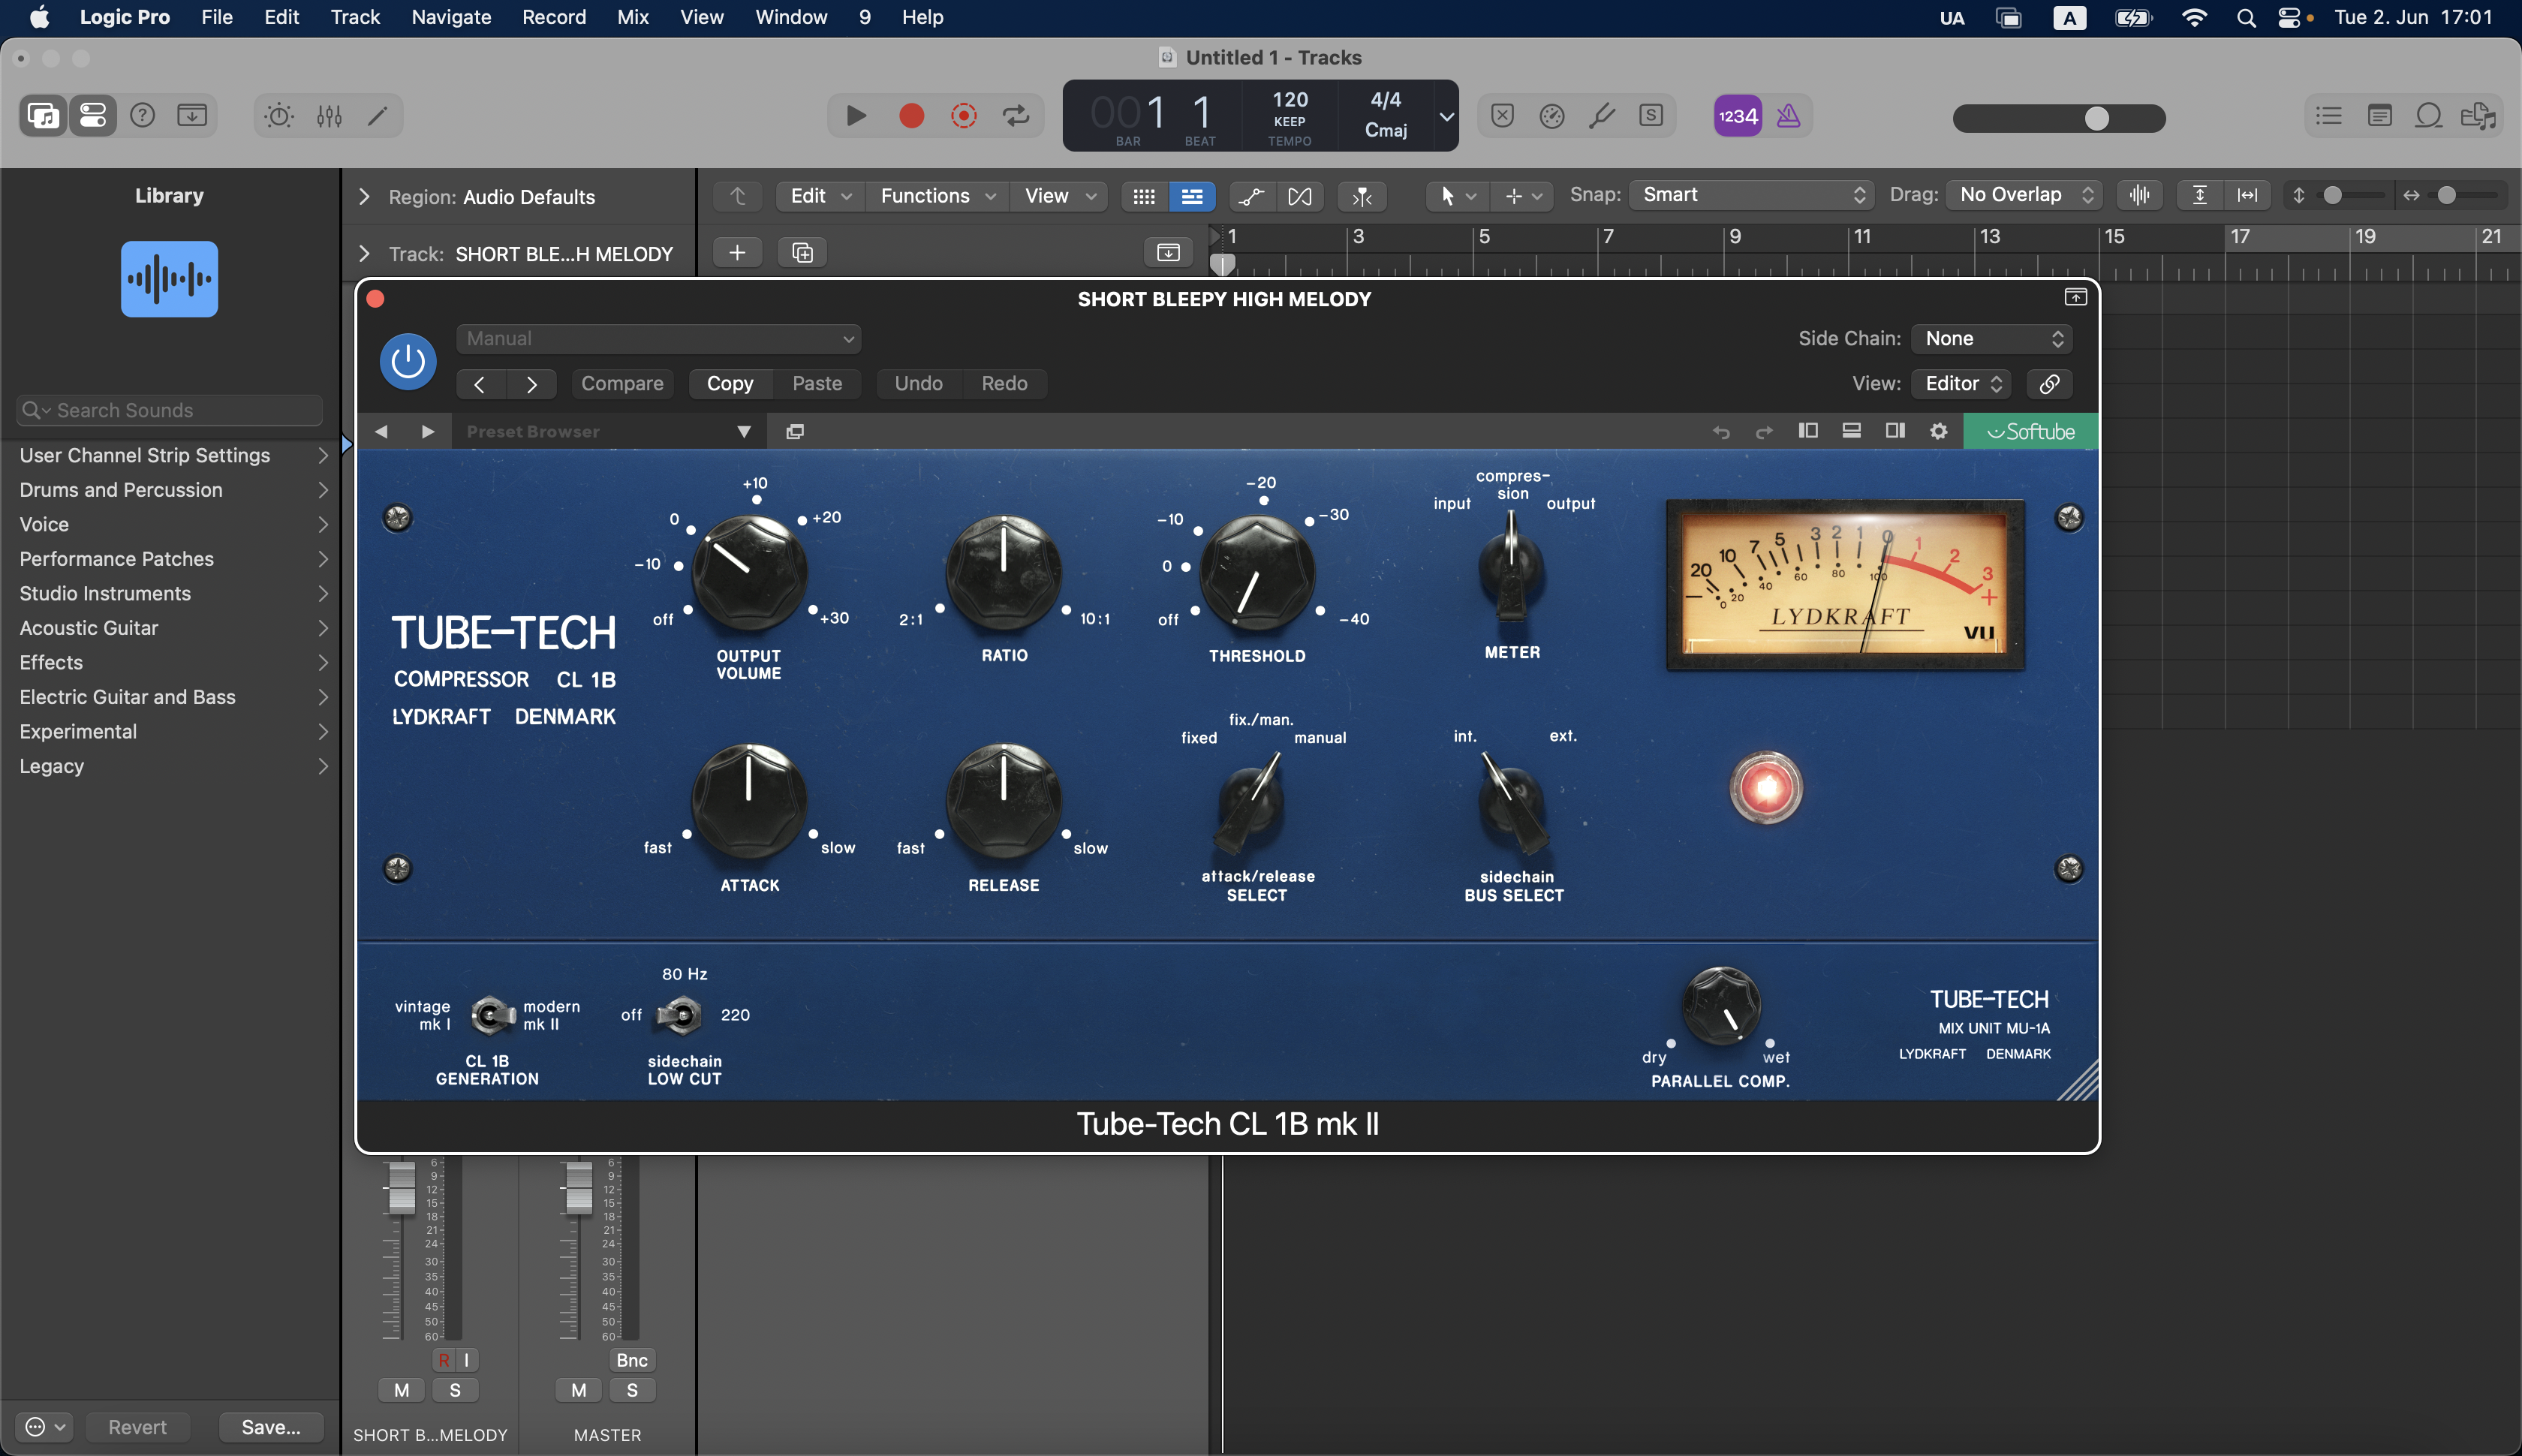Switch to grid view in tracks toolbar
The image size is (2522, 1456).
click(x=1144, y=196)
